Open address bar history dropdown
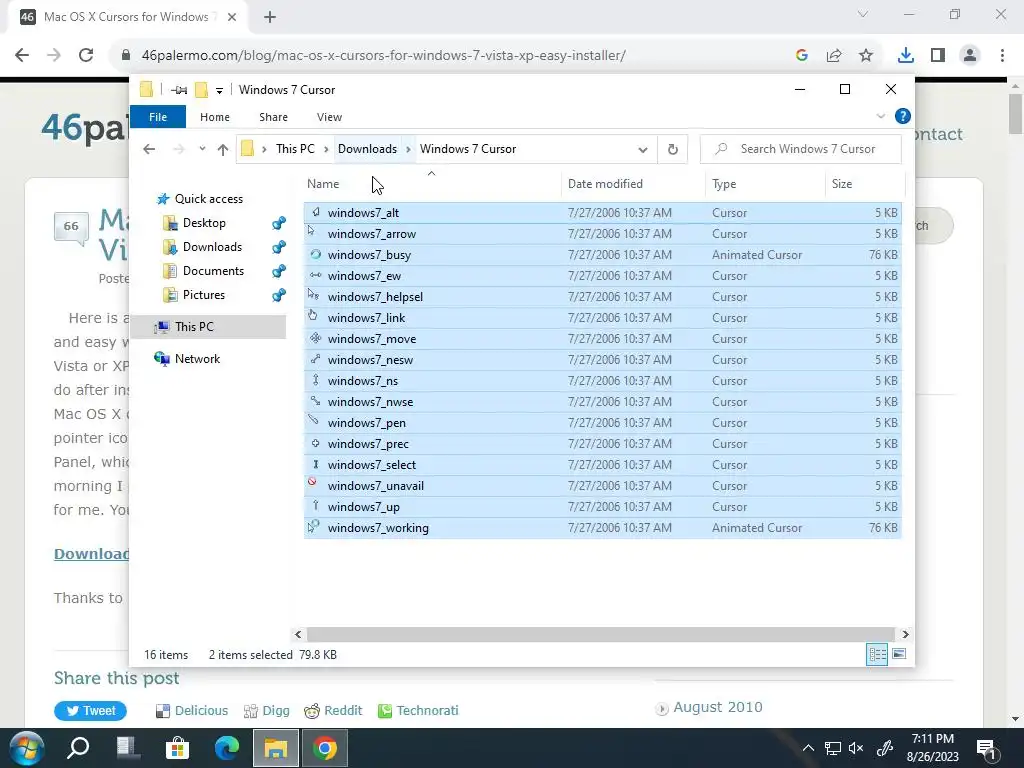The width and height of the screenshot is (1024, 768). [x=643, y=150]
